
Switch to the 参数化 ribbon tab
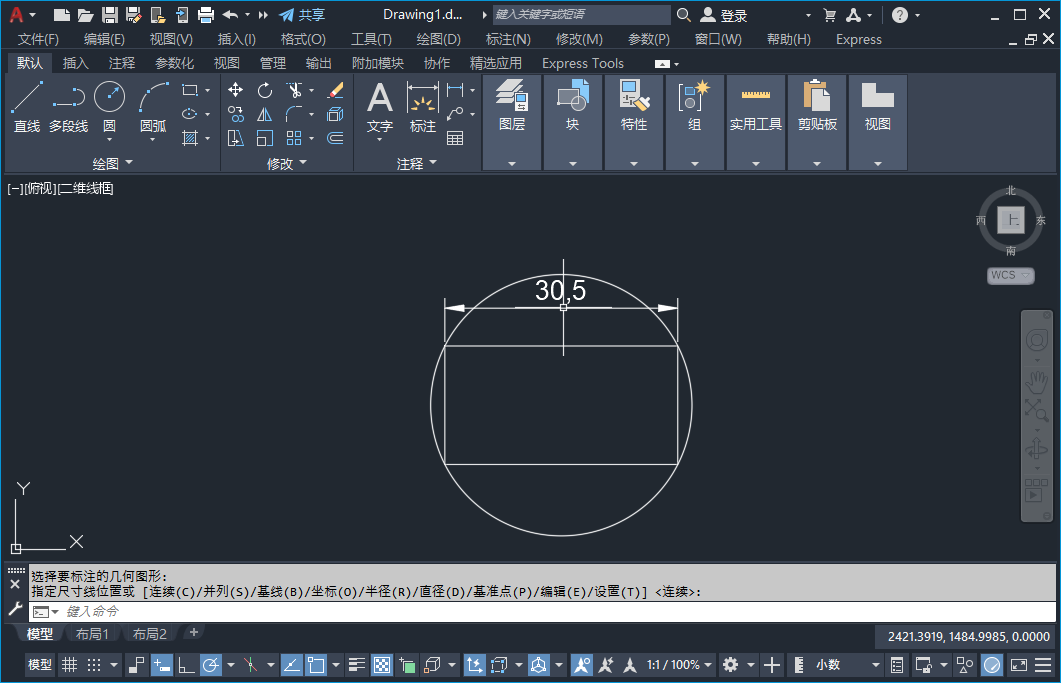click(x=174, y=63)
